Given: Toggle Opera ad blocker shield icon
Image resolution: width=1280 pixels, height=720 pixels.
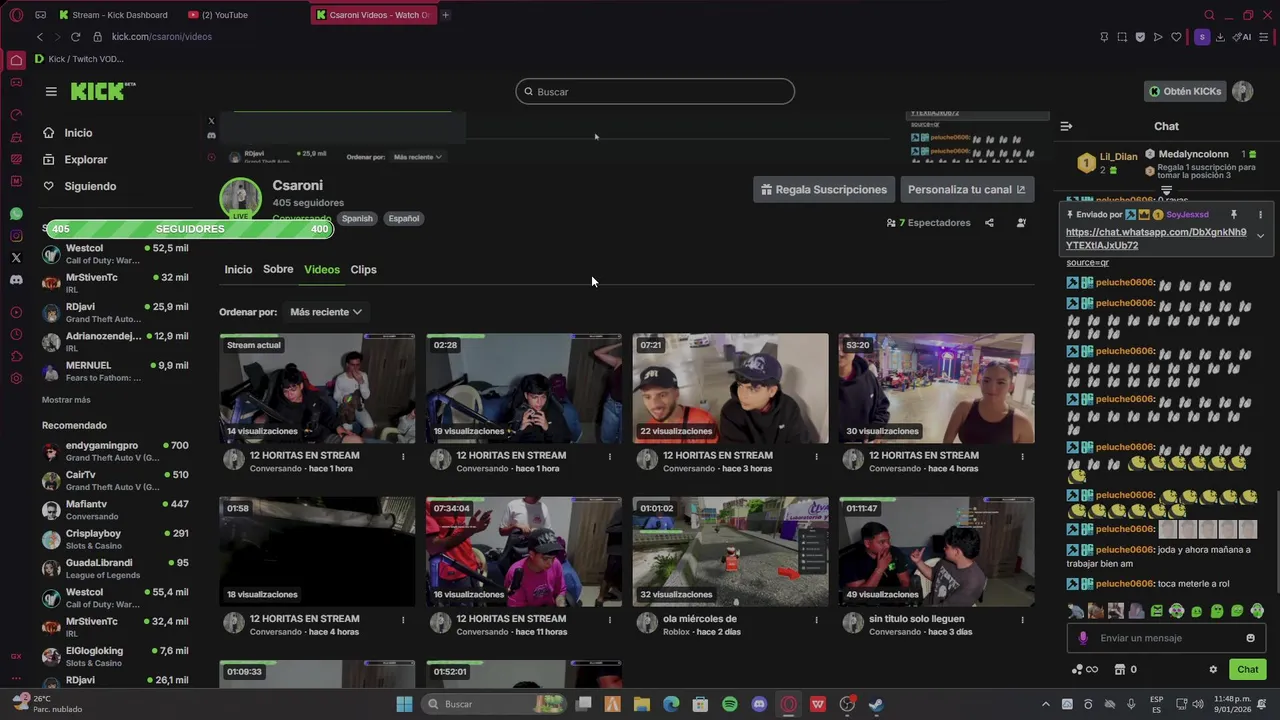Looking at the screenshot, I should click(x=1140, y=37).
